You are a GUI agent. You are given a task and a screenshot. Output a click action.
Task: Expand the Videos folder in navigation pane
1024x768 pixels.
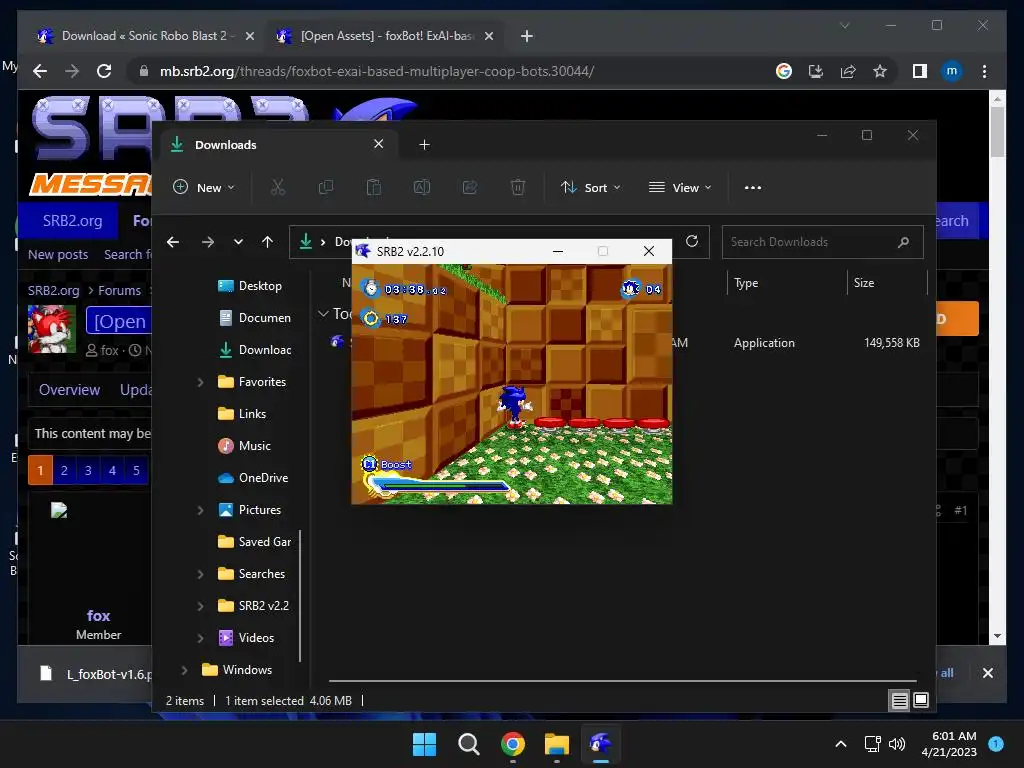(x=200, y=638)
